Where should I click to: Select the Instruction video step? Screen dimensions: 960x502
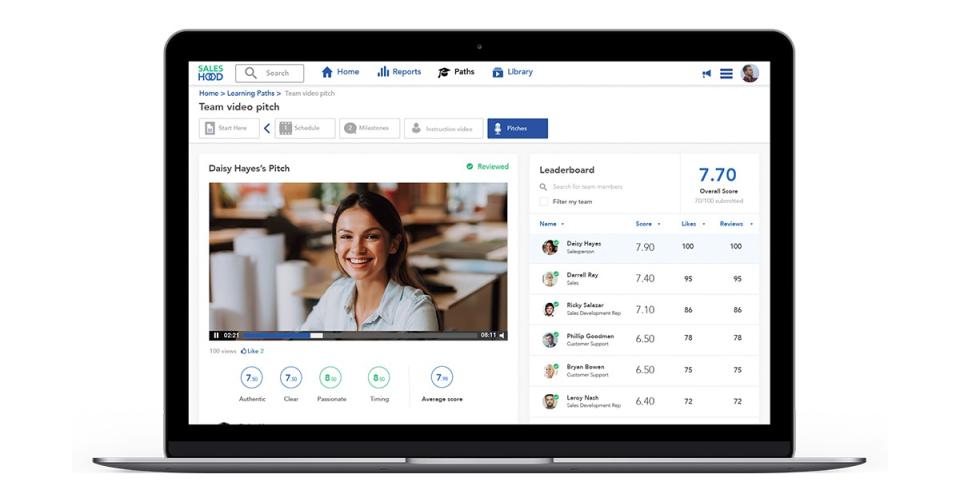(443, 128)
